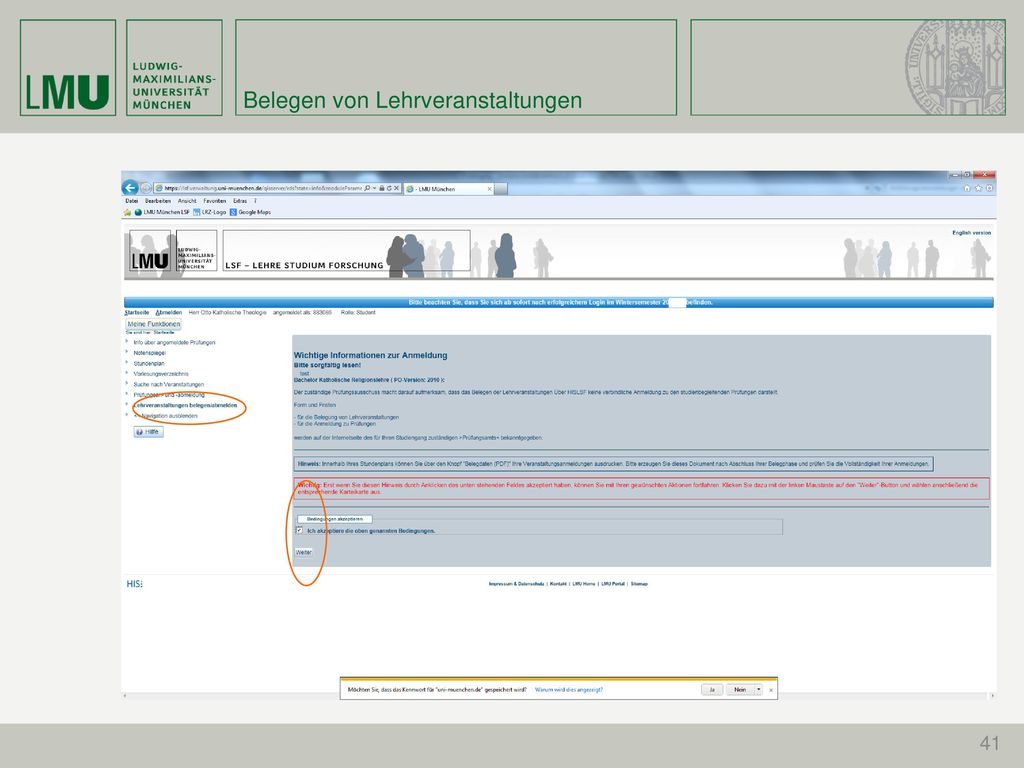Open the ? help menu
The height and width of the screenshot is (768, 1024).
[x=255, y=201]
